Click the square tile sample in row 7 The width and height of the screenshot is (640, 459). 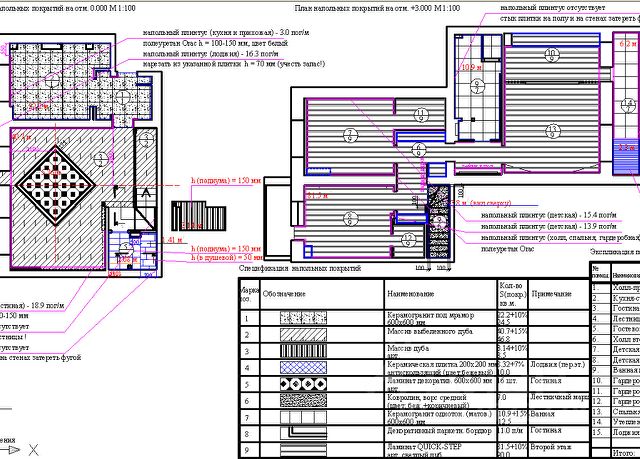[x=303, y=417]
